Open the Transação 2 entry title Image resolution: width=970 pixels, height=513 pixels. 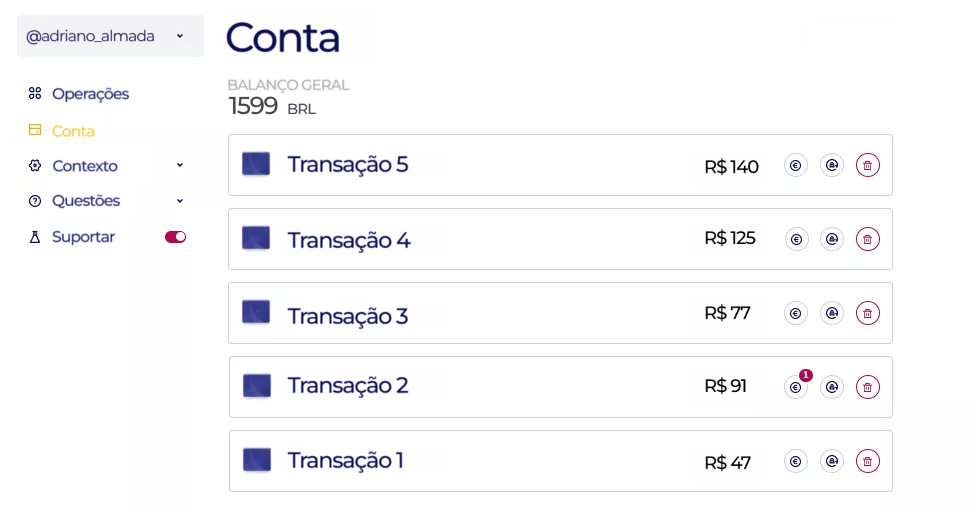[x=348, y=386]
